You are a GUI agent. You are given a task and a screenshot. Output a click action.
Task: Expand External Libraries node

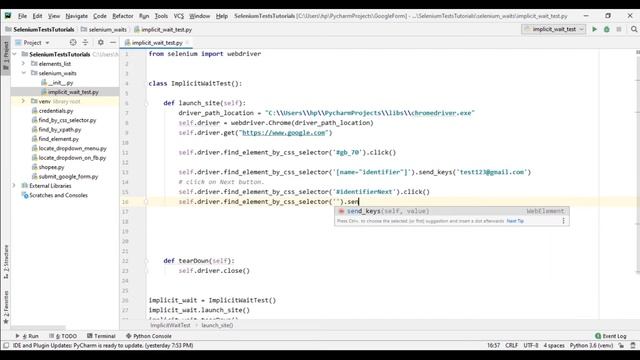pos(15,186)
